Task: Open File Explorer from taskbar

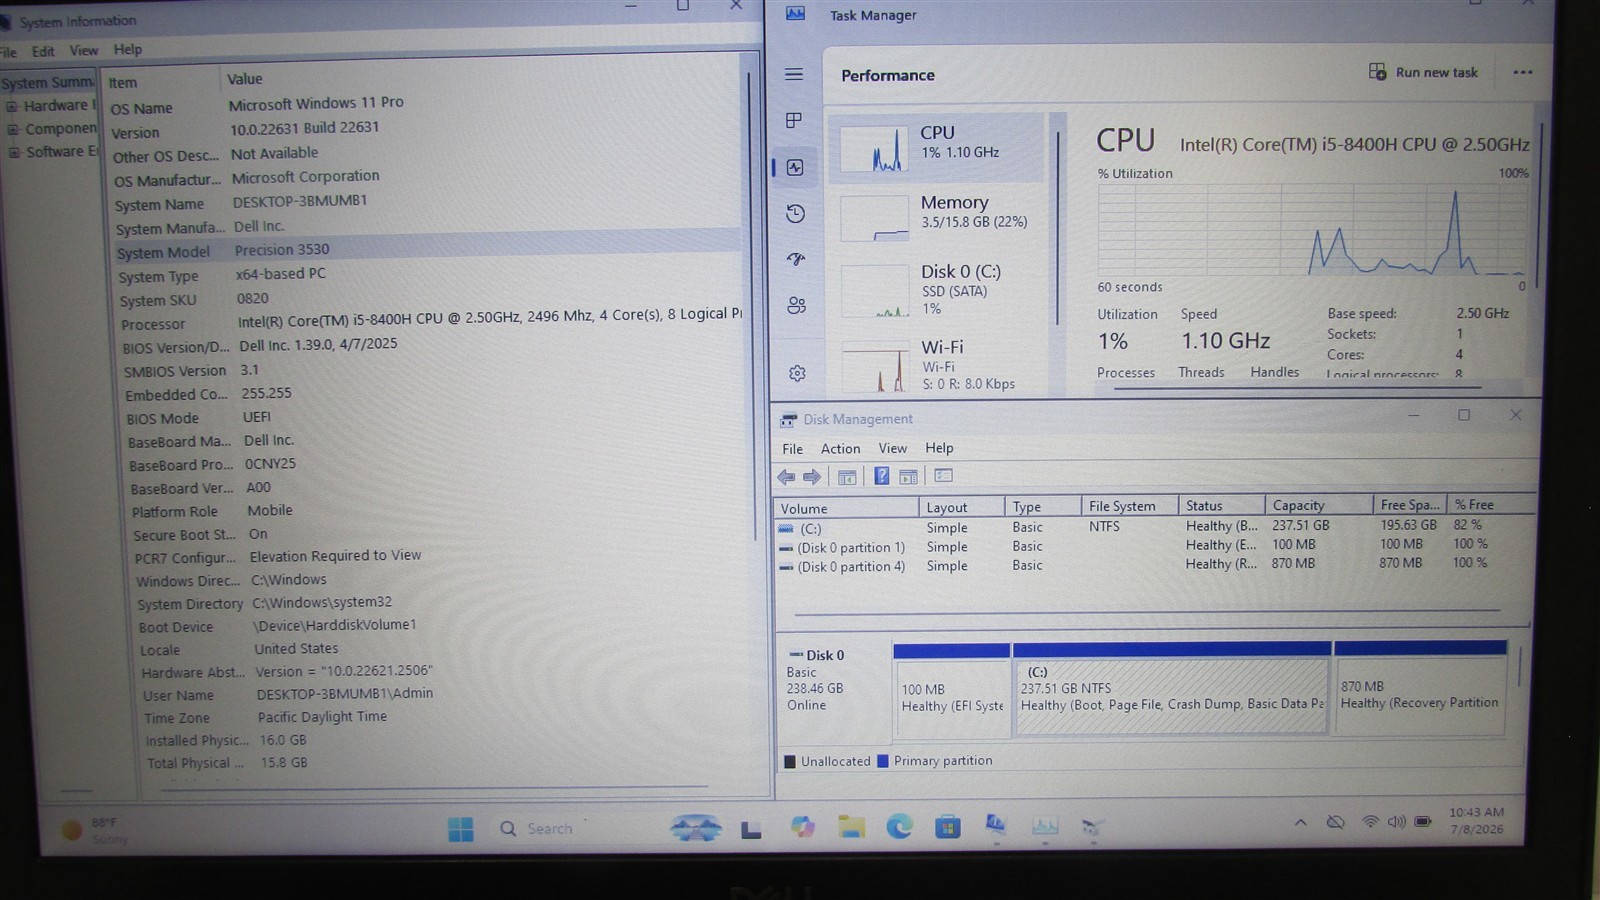Action: [851, 827]
